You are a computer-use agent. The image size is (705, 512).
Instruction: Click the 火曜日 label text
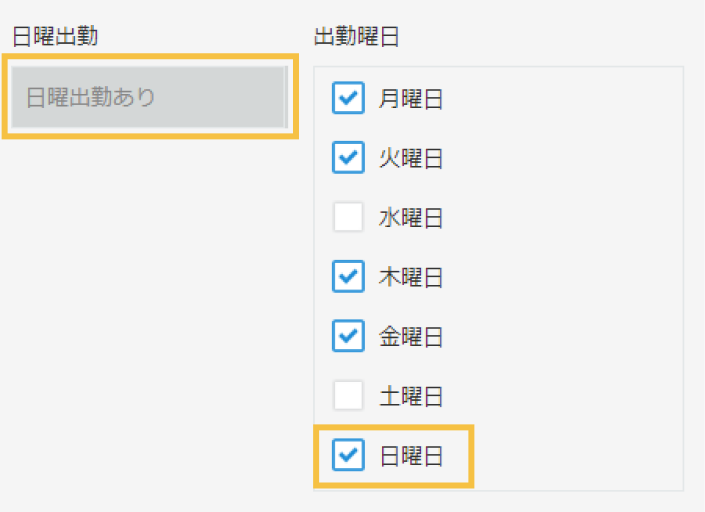tap(410, 158)
